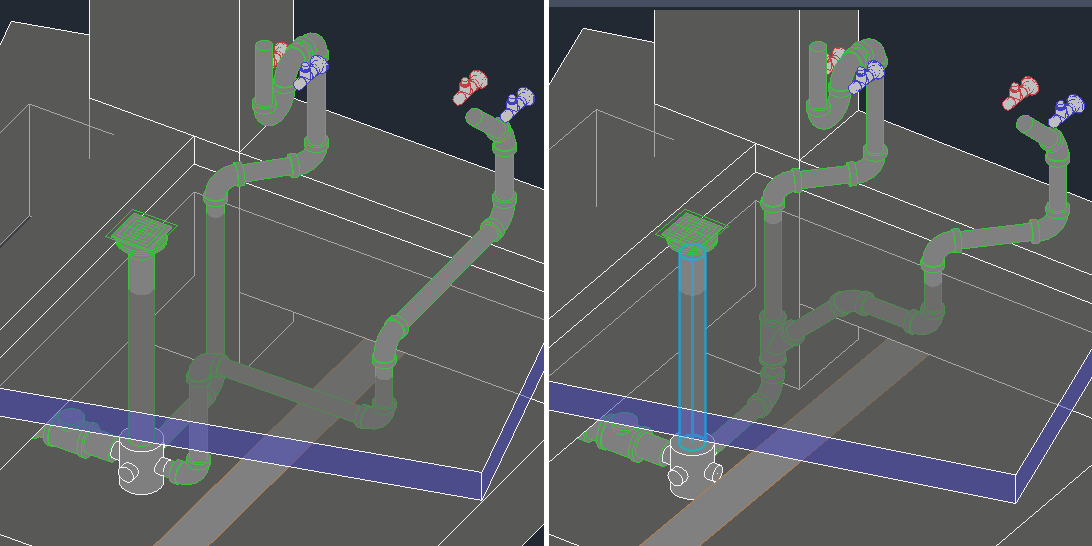
Task: Select the cyan highlighted vertical pipe
Action: point(692,348)
